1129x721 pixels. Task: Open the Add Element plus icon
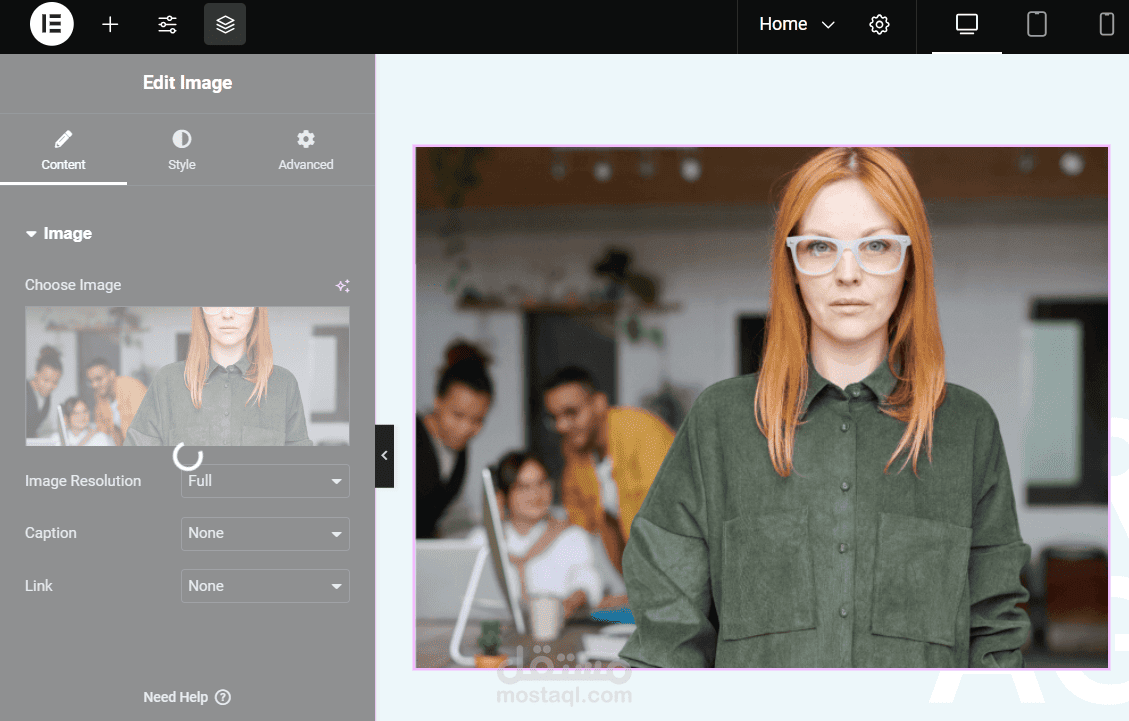point(110,24)
